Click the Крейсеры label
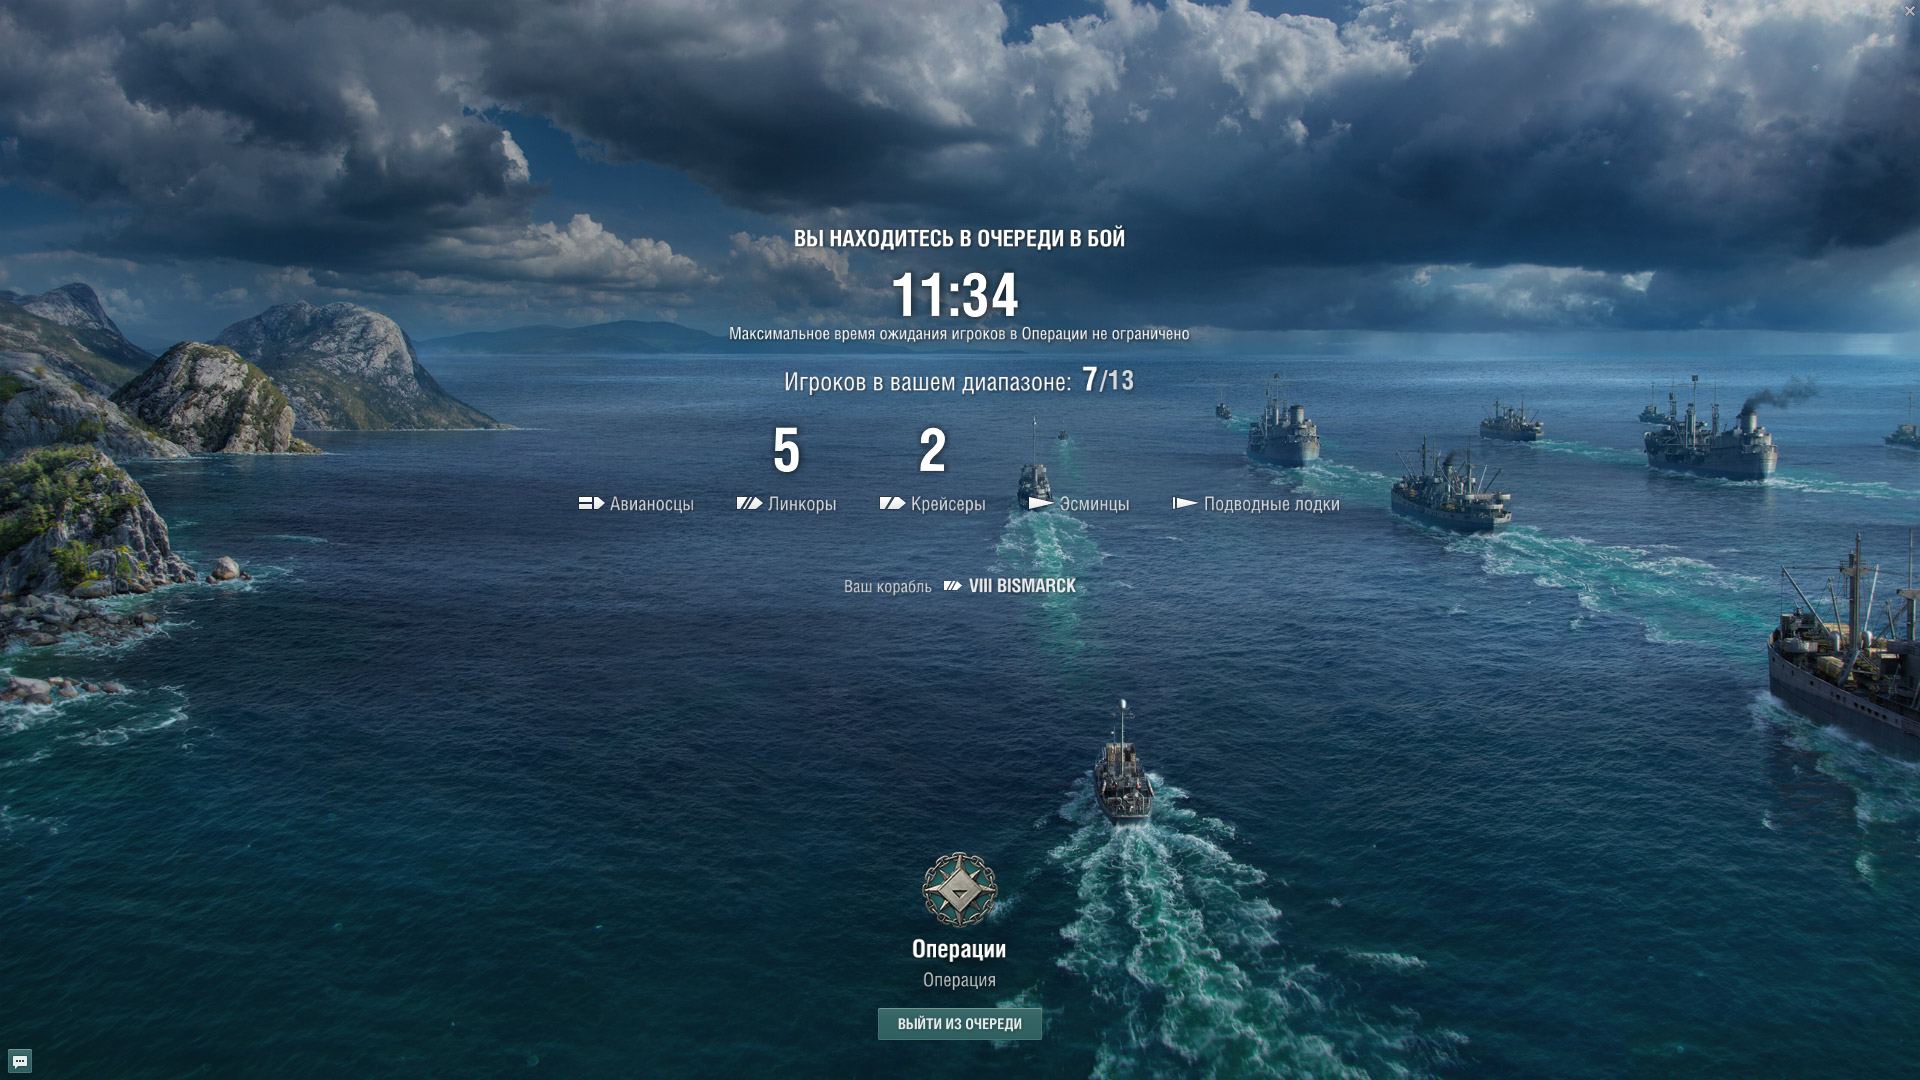The width and height of the screenshot is (1920, 1080). [948, 504]
